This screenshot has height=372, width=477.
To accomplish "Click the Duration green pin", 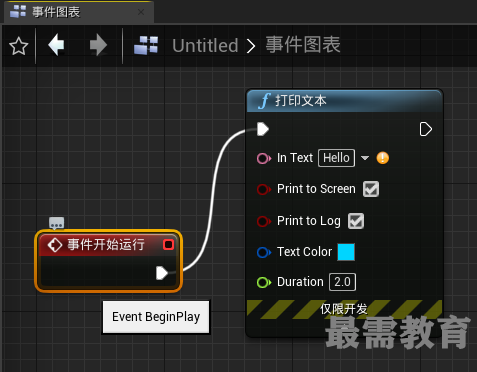I will coord(264,282).
